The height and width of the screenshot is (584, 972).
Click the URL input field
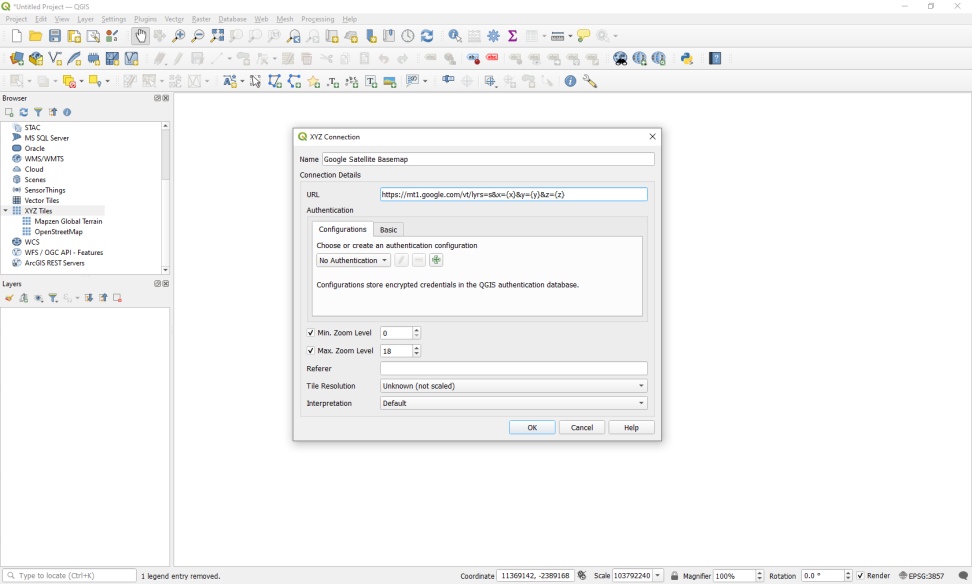(514, 195)
